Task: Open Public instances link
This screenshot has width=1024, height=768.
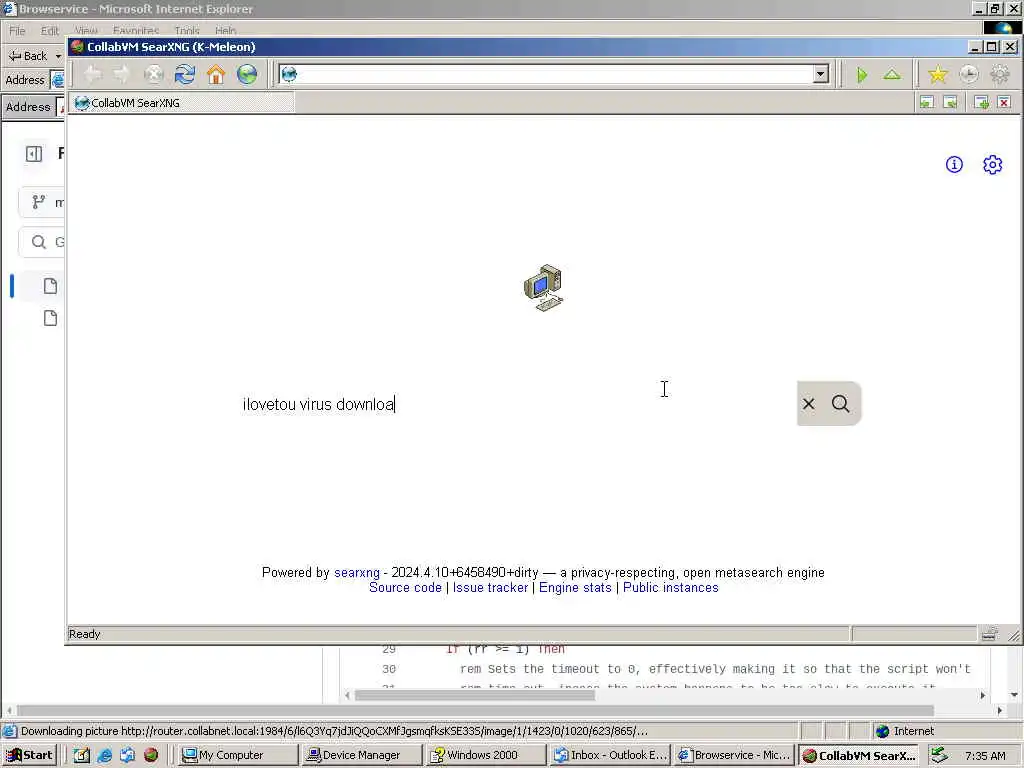Action: click(x=671, y=588)
